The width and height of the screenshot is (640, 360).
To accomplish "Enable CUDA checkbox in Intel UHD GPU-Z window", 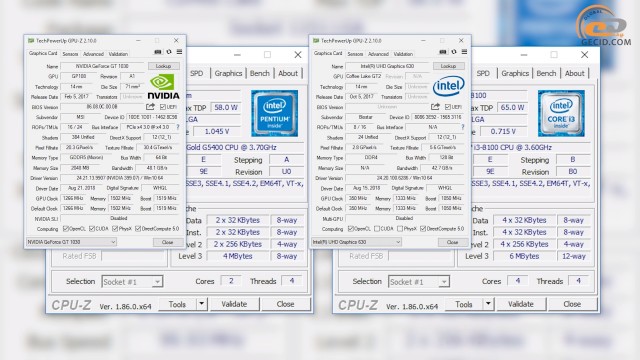I will [x=377, y=229].
